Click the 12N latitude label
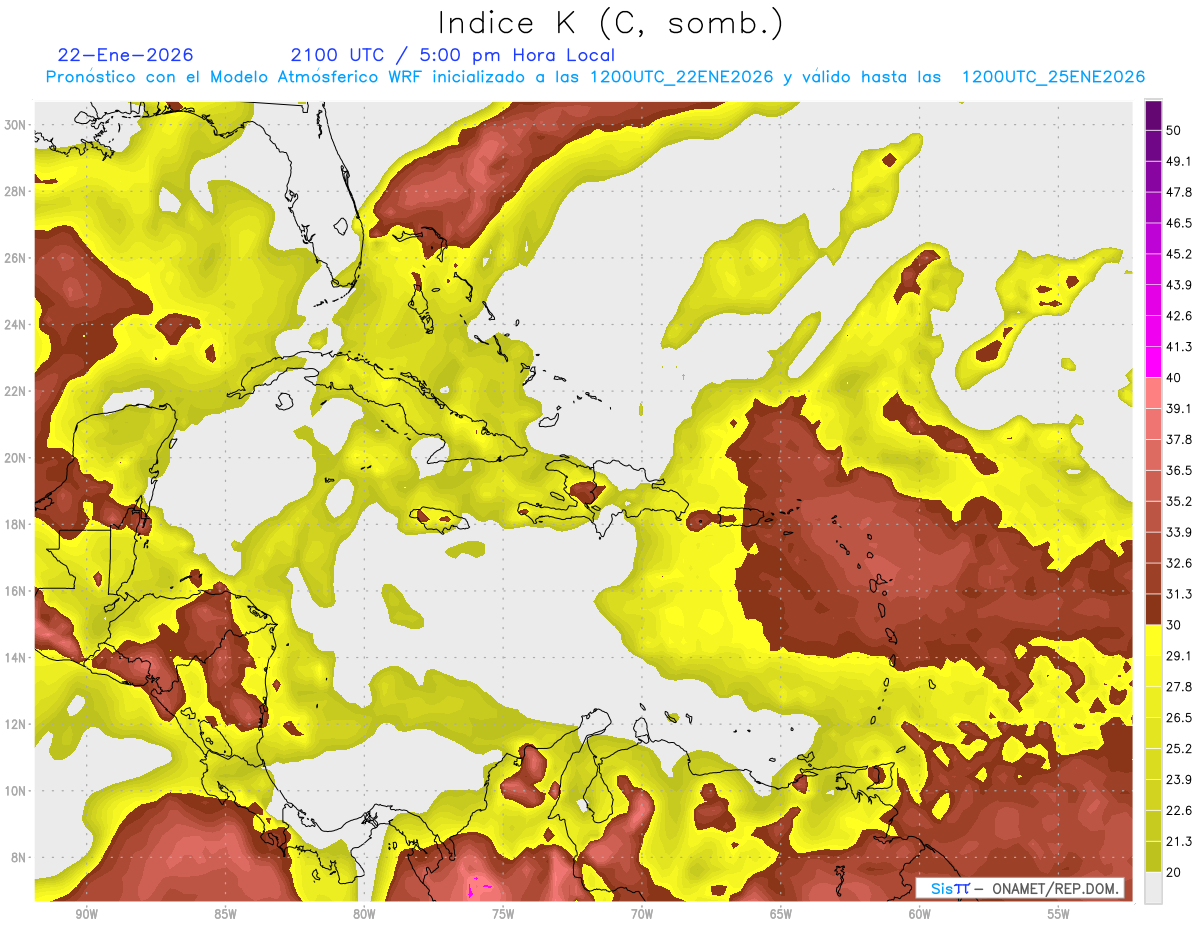1200x927 pixels. tap(15, 724)
